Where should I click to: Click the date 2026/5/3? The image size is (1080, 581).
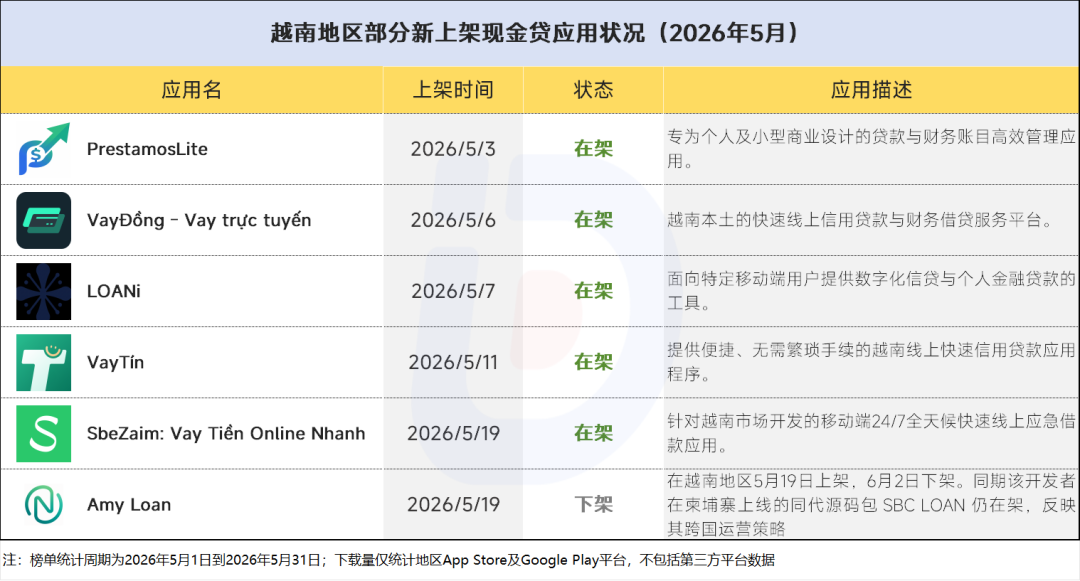(x=453, y=149)
